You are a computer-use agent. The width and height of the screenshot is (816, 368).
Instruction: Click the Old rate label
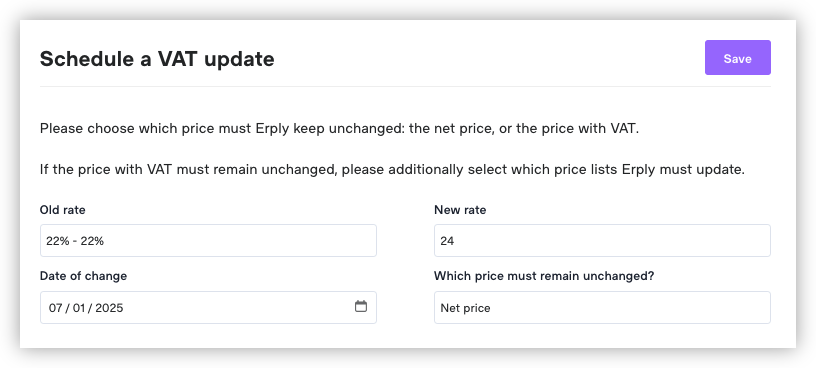coord(62,210)
